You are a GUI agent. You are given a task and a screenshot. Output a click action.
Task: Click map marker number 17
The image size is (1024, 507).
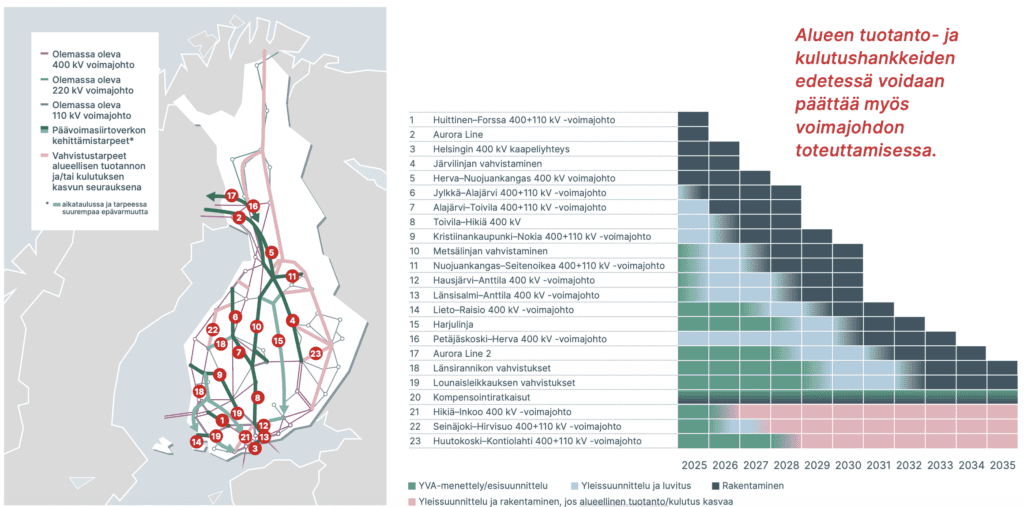click(231, 195)
